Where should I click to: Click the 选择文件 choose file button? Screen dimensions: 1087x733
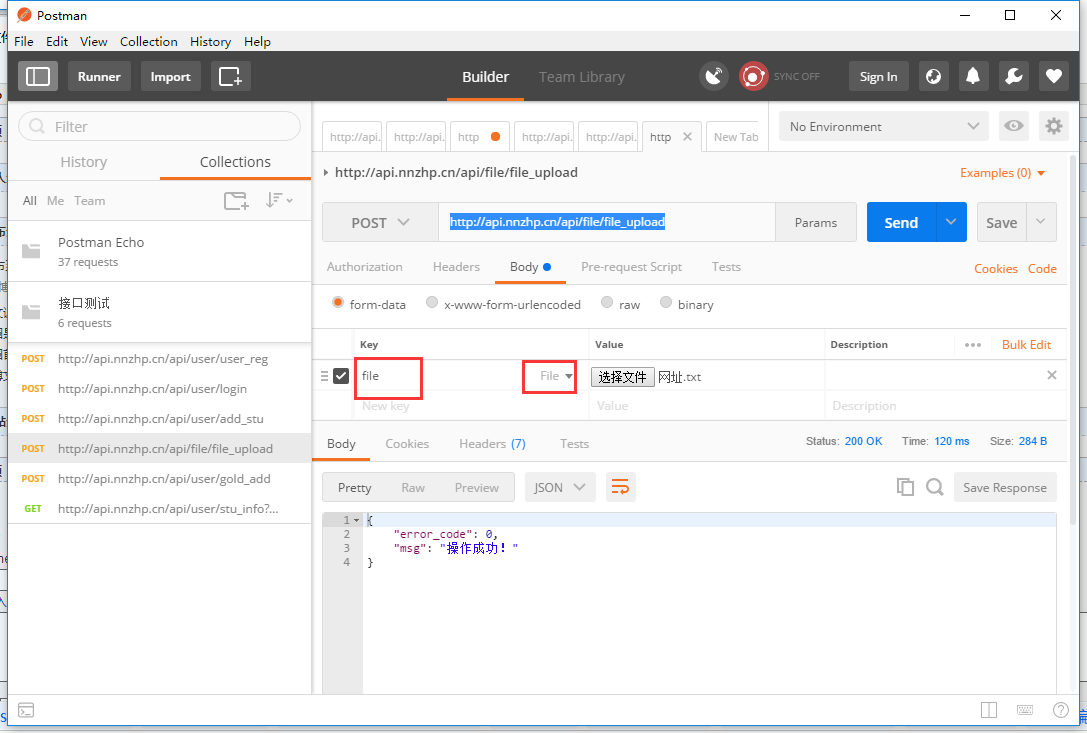(x=623, y=377)
